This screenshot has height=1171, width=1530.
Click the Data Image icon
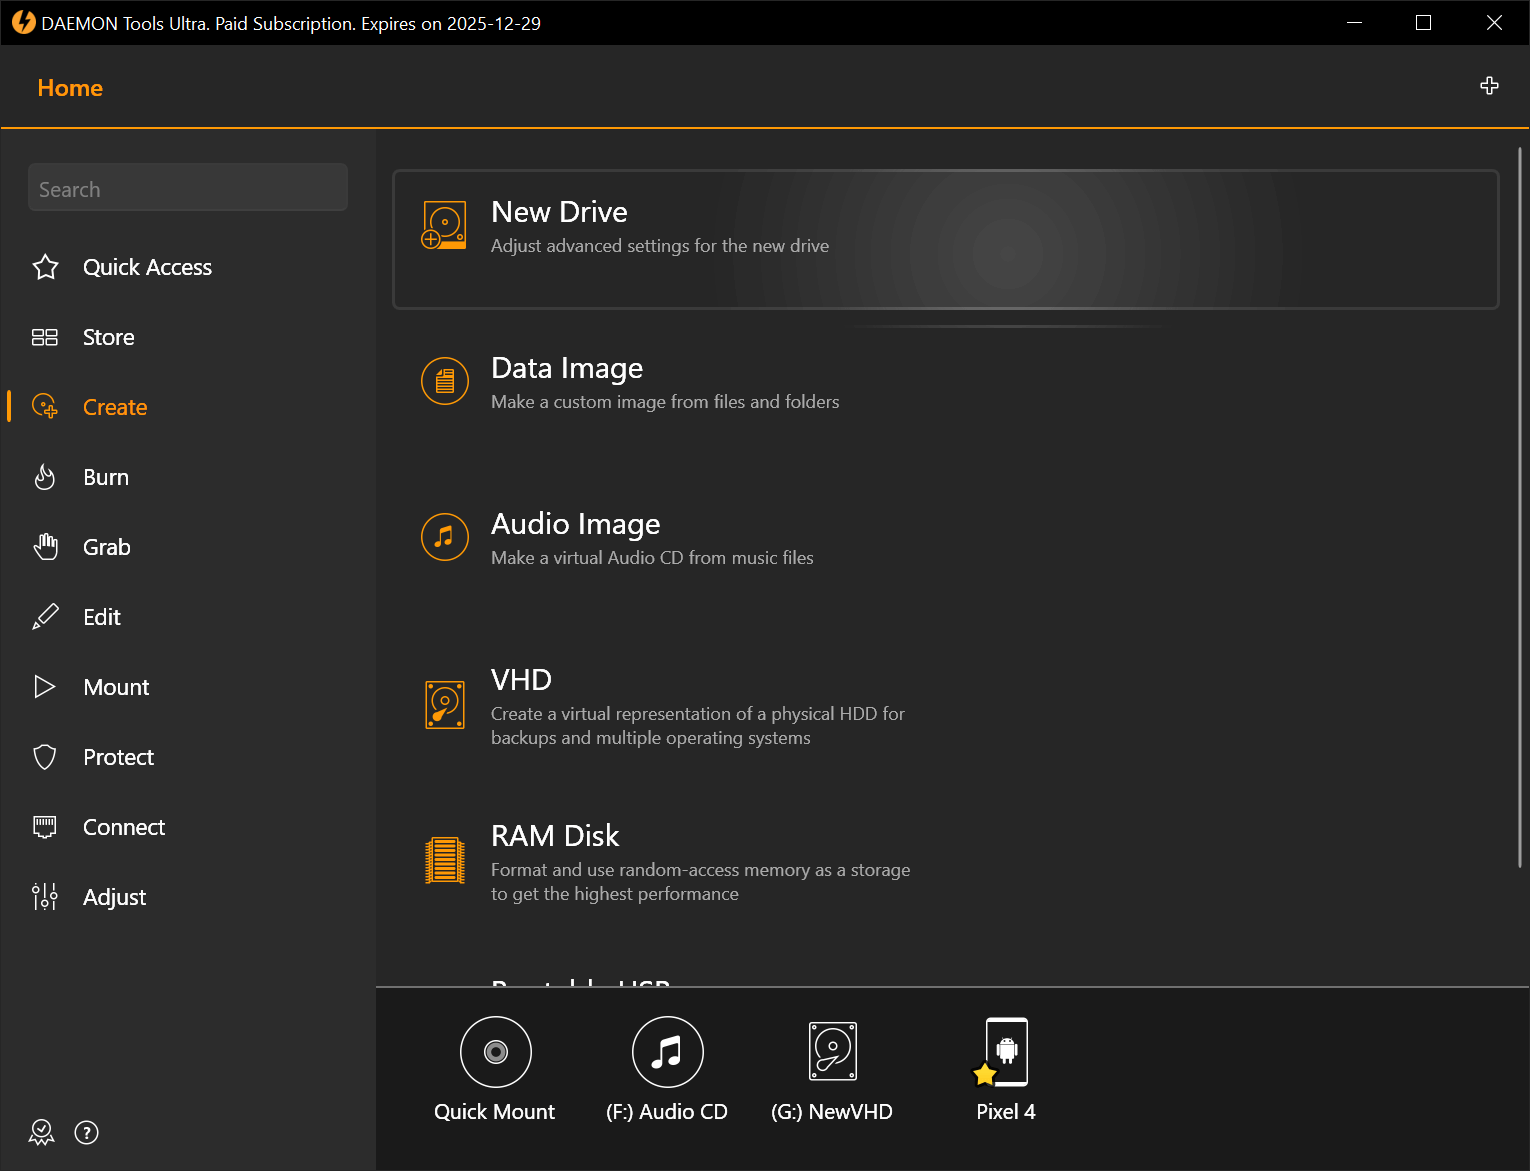(444, 381)
